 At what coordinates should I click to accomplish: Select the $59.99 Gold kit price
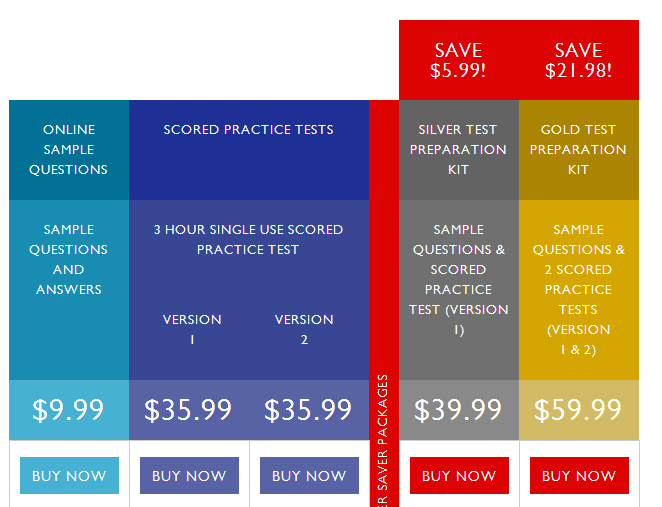click(x=579, y=410)
